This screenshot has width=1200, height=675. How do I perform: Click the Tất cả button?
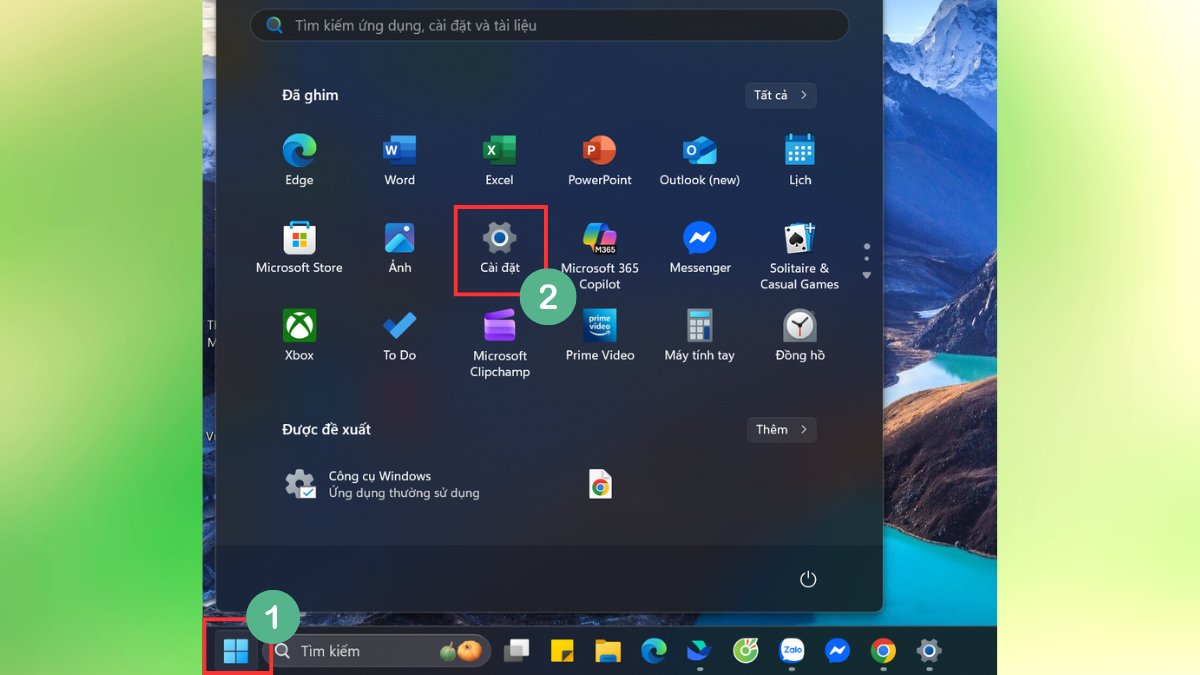coord(779,95)
